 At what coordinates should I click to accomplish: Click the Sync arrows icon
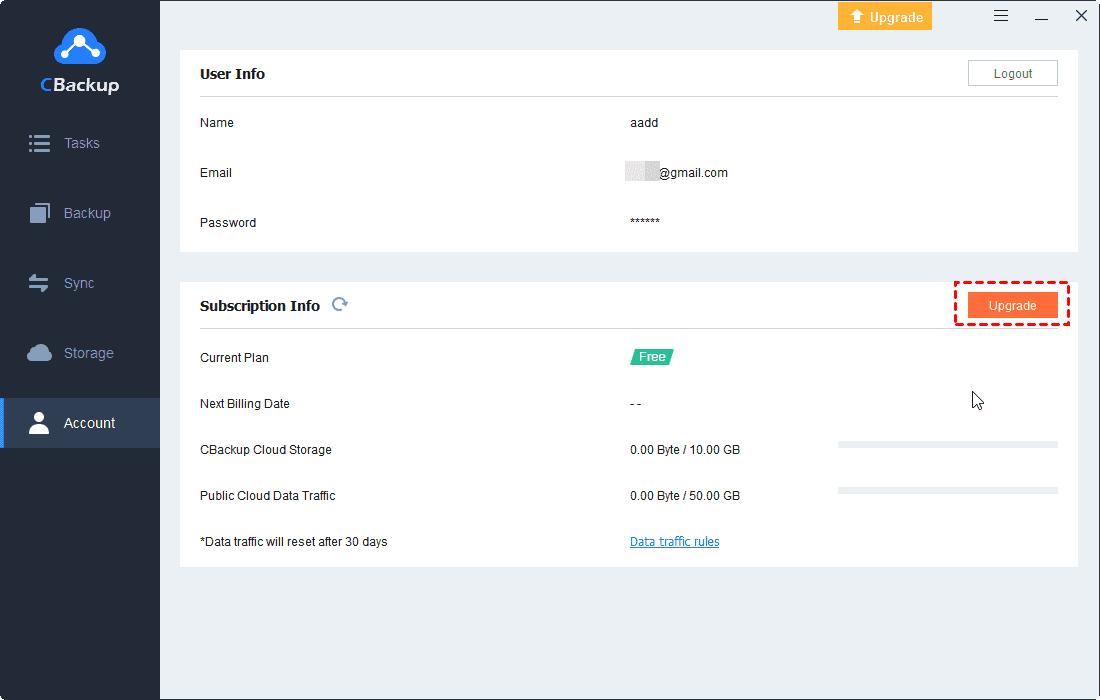39,283
